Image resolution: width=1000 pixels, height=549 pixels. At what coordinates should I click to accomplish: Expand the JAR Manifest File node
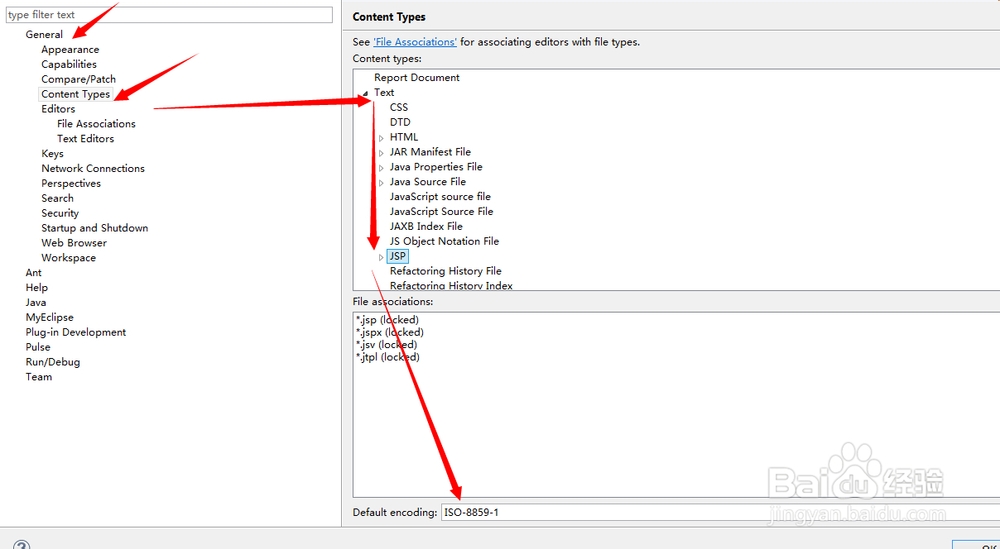[381, 153]
